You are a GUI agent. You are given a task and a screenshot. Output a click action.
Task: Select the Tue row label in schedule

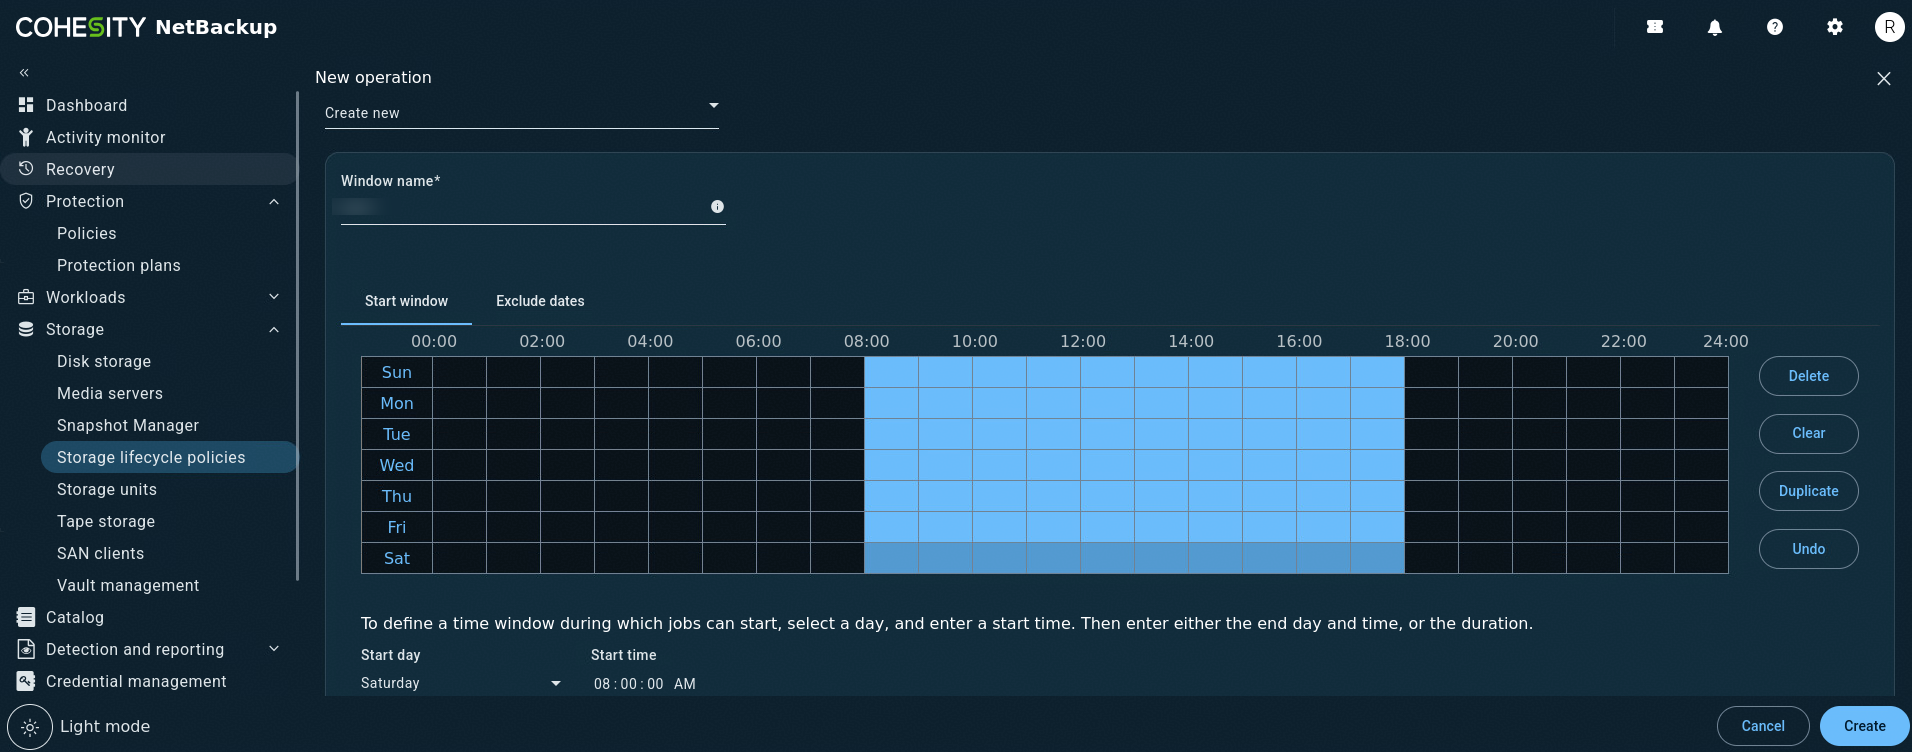point(397,434)
